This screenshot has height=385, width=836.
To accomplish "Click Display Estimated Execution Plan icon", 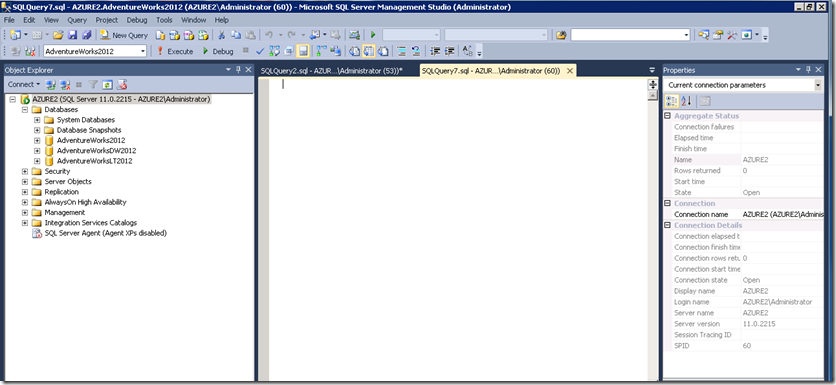I will 275,52.
